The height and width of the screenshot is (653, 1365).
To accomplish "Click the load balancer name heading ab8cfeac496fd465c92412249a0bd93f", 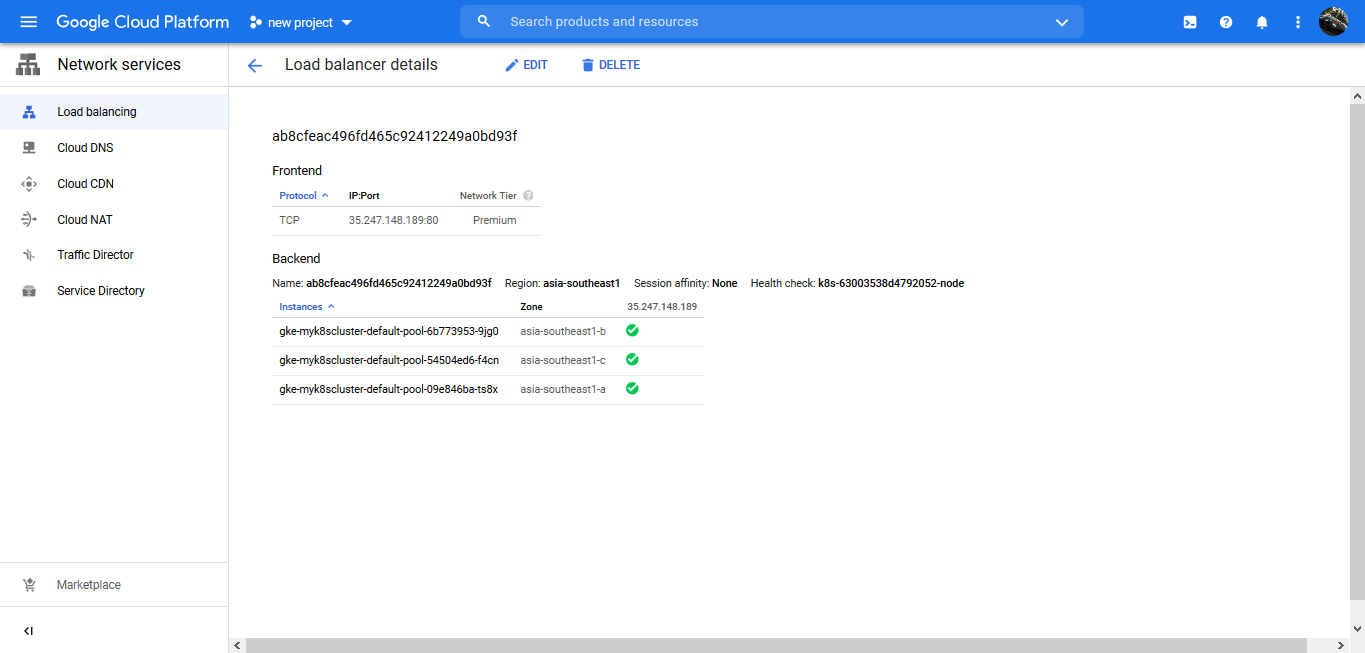I will (x=394, y=136).
